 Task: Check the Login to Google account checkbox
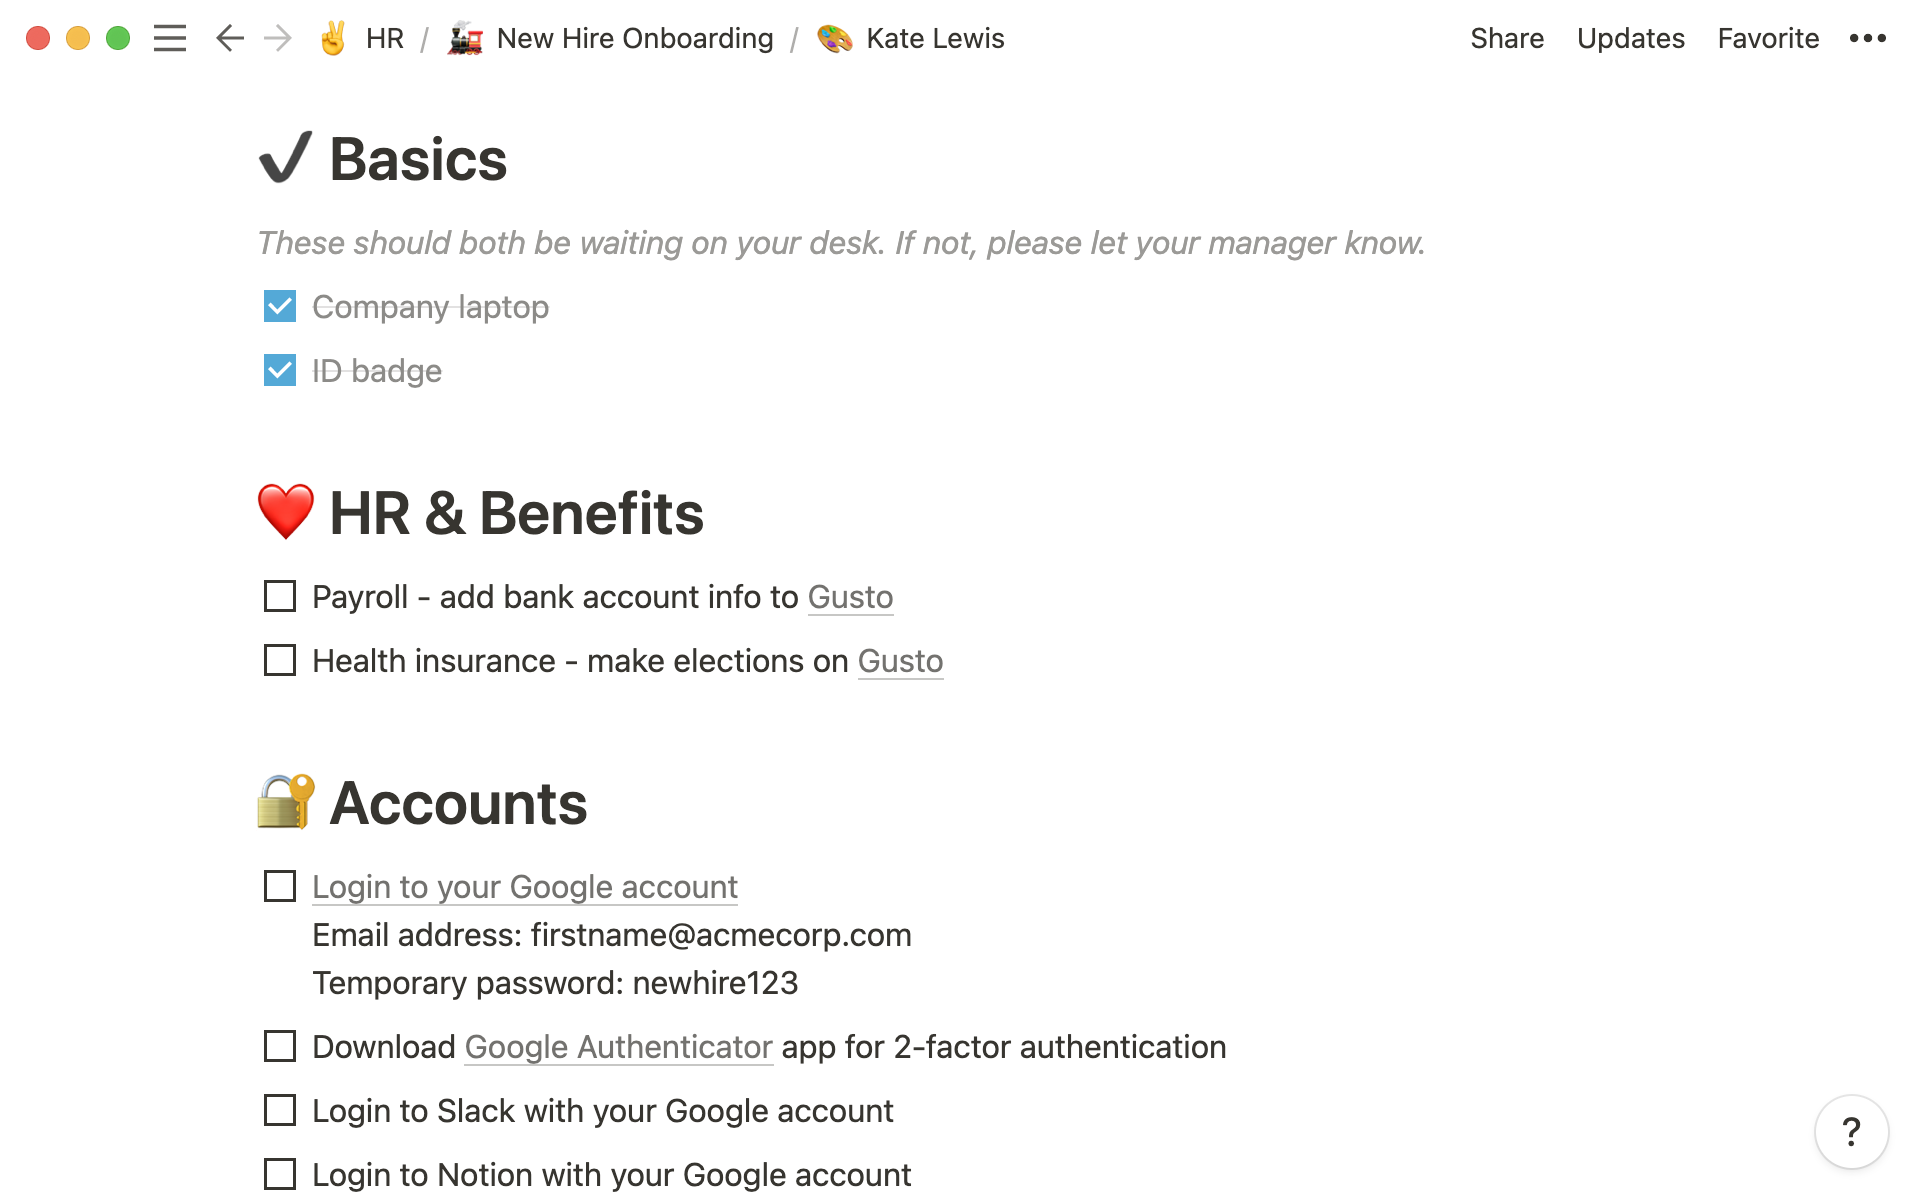click(279, 886)
